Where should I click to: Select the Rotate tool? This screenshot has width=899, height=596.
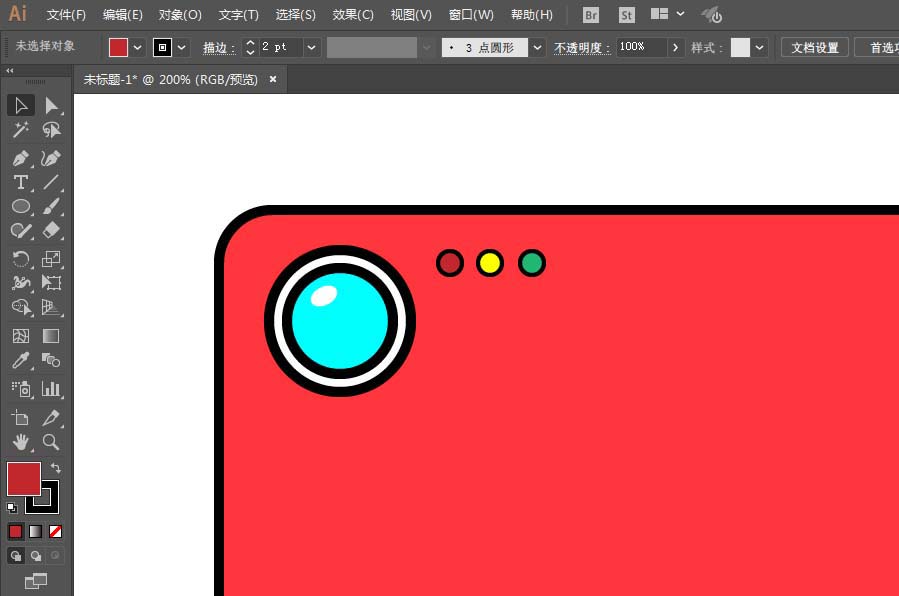pos(21,259)
